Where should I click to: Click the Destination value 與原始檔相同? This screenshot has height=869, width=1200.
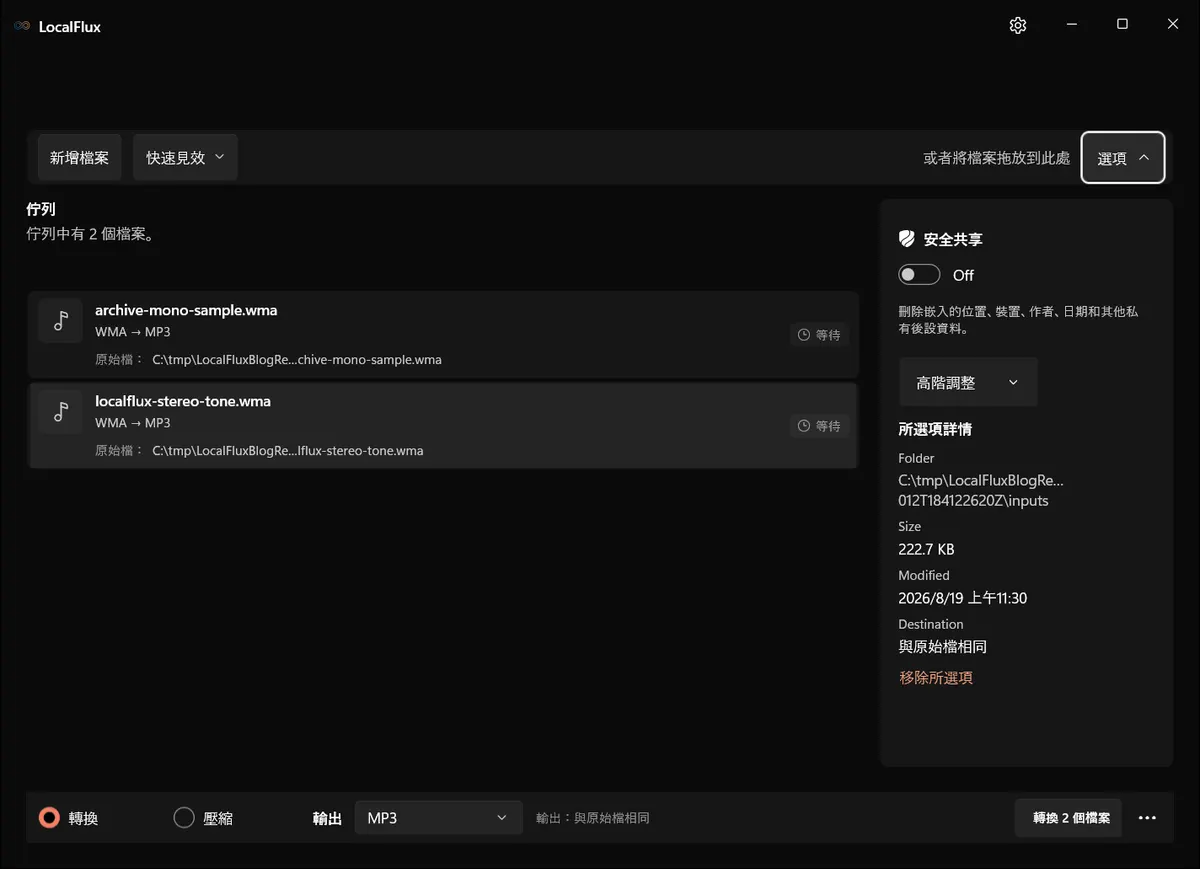(943, 647)
